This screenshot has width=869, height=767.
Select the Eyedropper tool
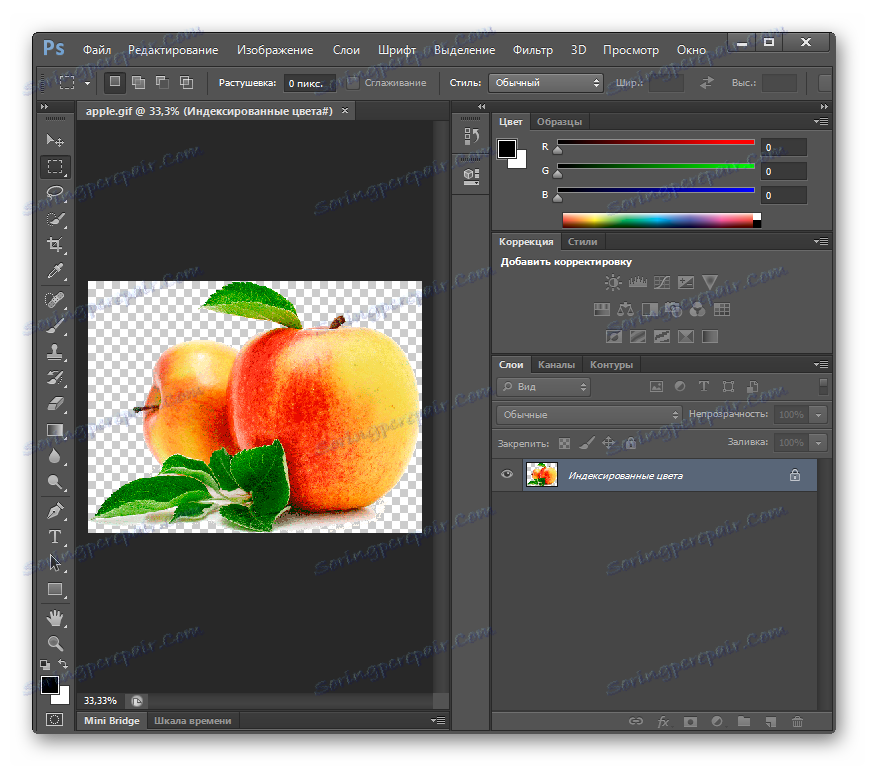[x=55, y=271]
